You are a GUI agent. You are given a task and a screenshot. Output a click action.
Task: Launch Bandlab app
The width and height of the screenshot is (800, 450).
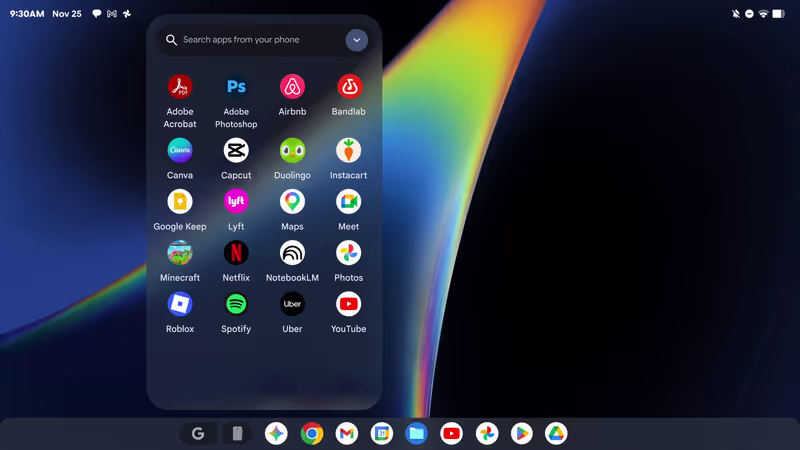coord(348,87)
